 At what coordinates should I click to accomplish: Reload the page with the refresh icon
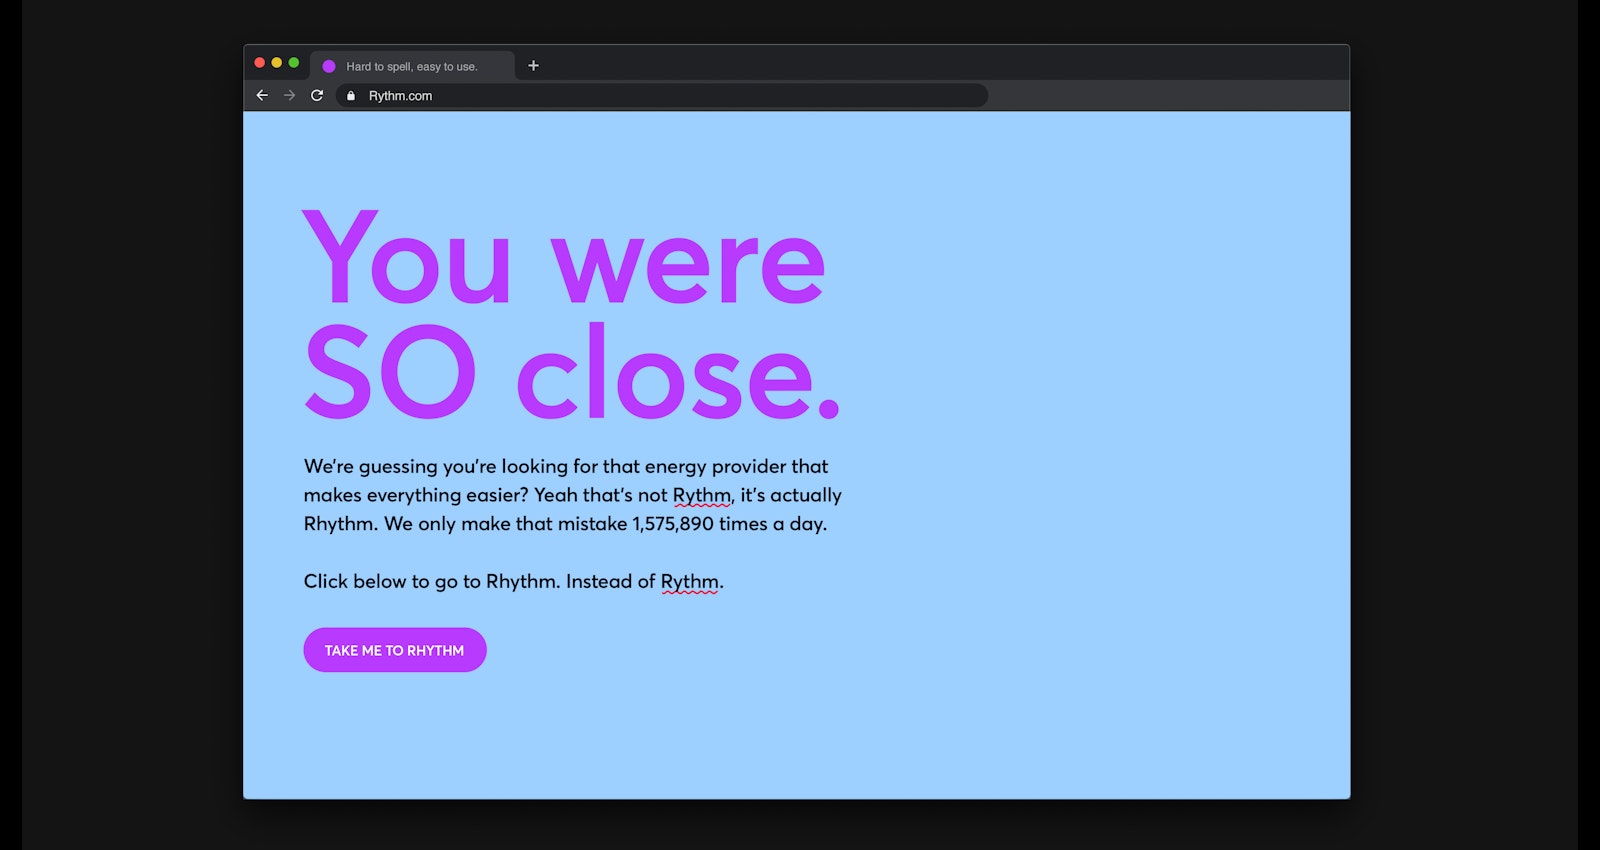(x=317, y=95)
